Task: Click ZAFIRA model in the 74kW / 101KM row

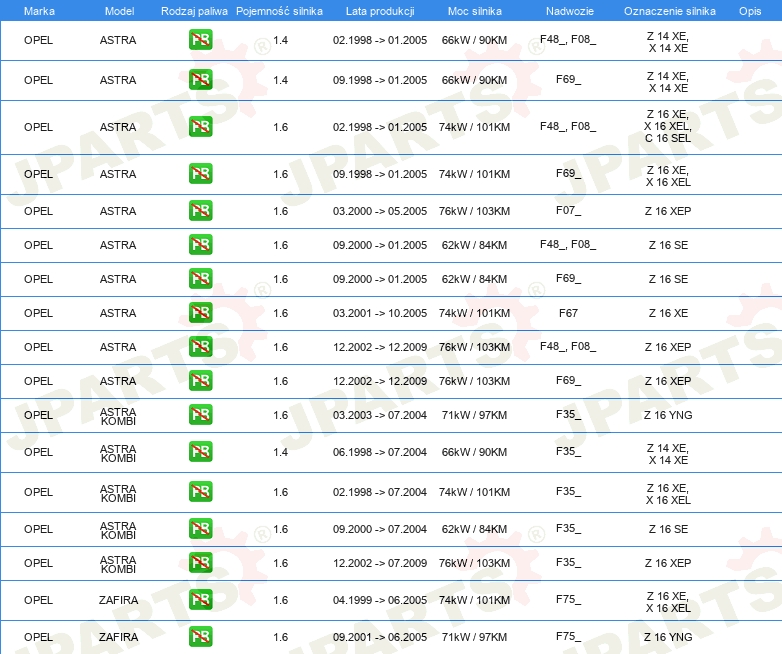Action: tap(118, 600)
